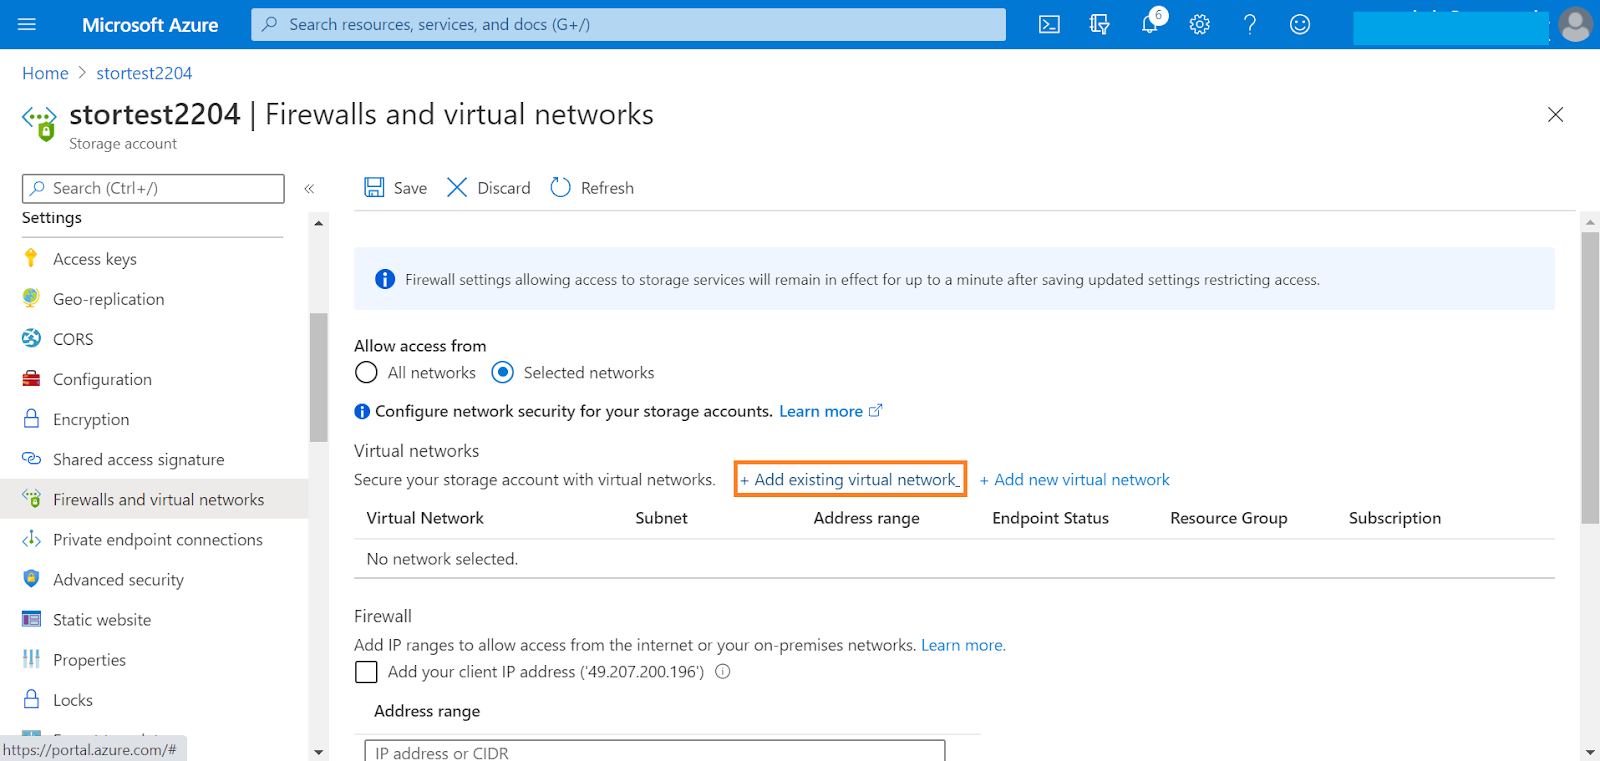Open the notifications bell

click(1150, 25)
